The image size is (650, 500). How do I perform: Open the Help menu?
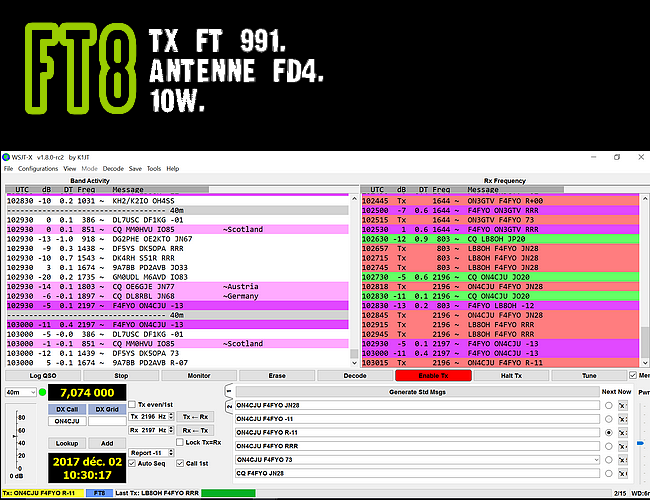click(x=172, y=169)
